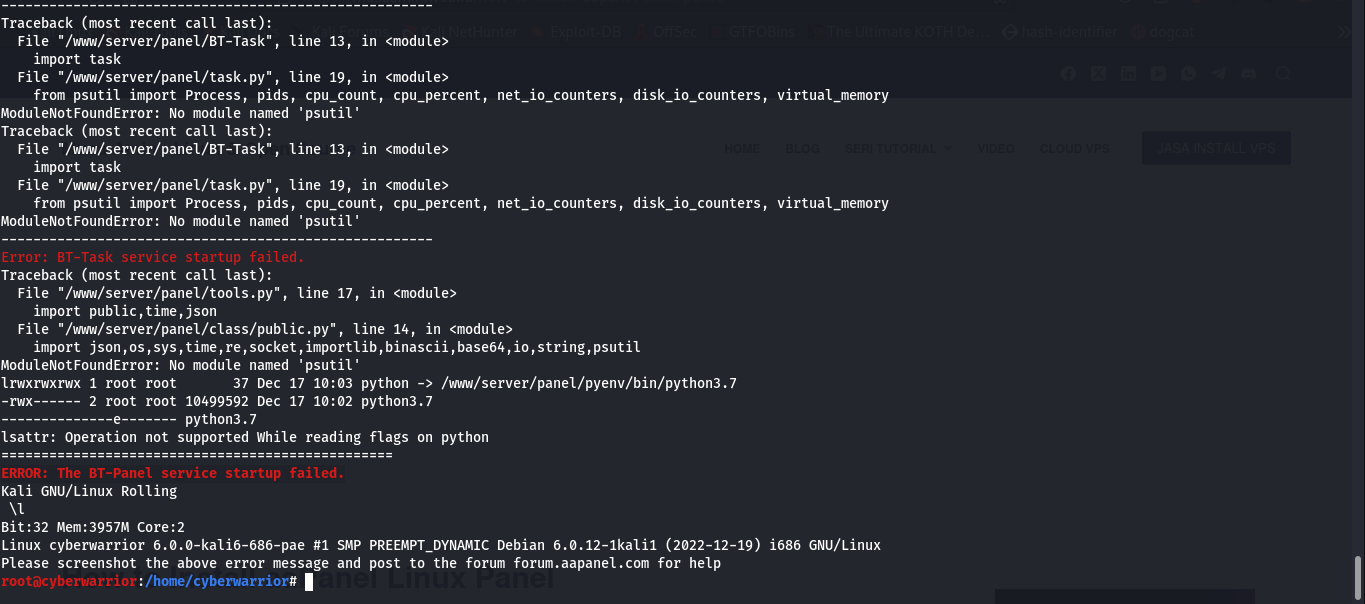Click the website search magnifier icon
Image resolution: width=1365 pixels, height=604 pixels.
(x=1284, y=73)
